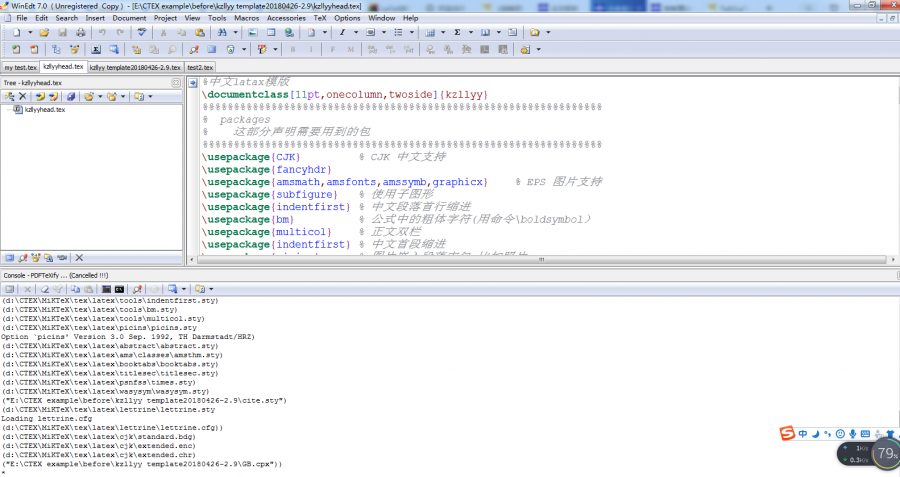Image resolution: width=900 pixels, height=477 pixels.
Task: Click the Paste clipboard icon
Action: pyautogui.click(x=200, y=33)
